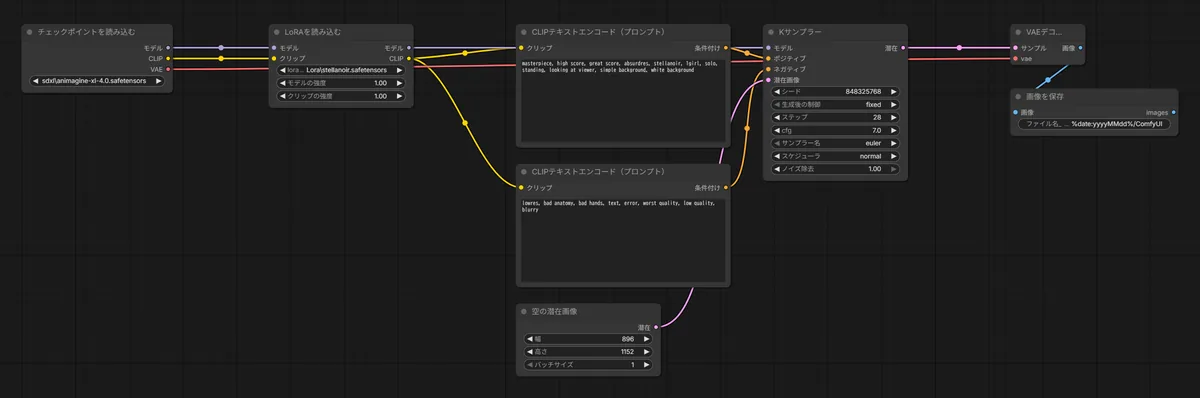The width and height of the screenshot is (1200, 398).
Task: Click the モデル output socket on checkpoint loader
Action: coord(168,47)
